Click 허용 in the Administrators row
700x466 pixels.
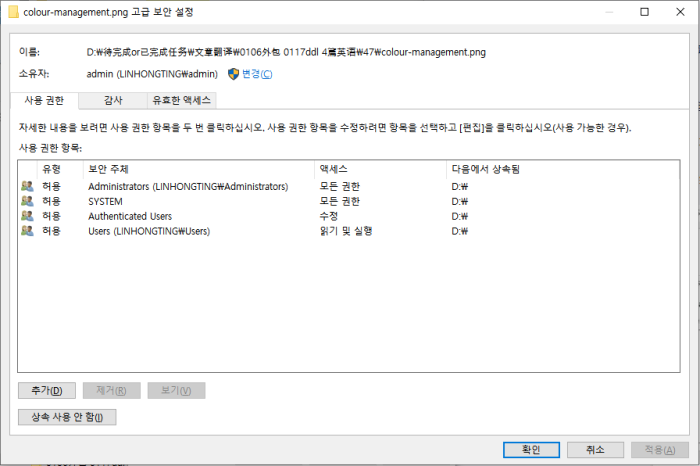coord(51,187)
